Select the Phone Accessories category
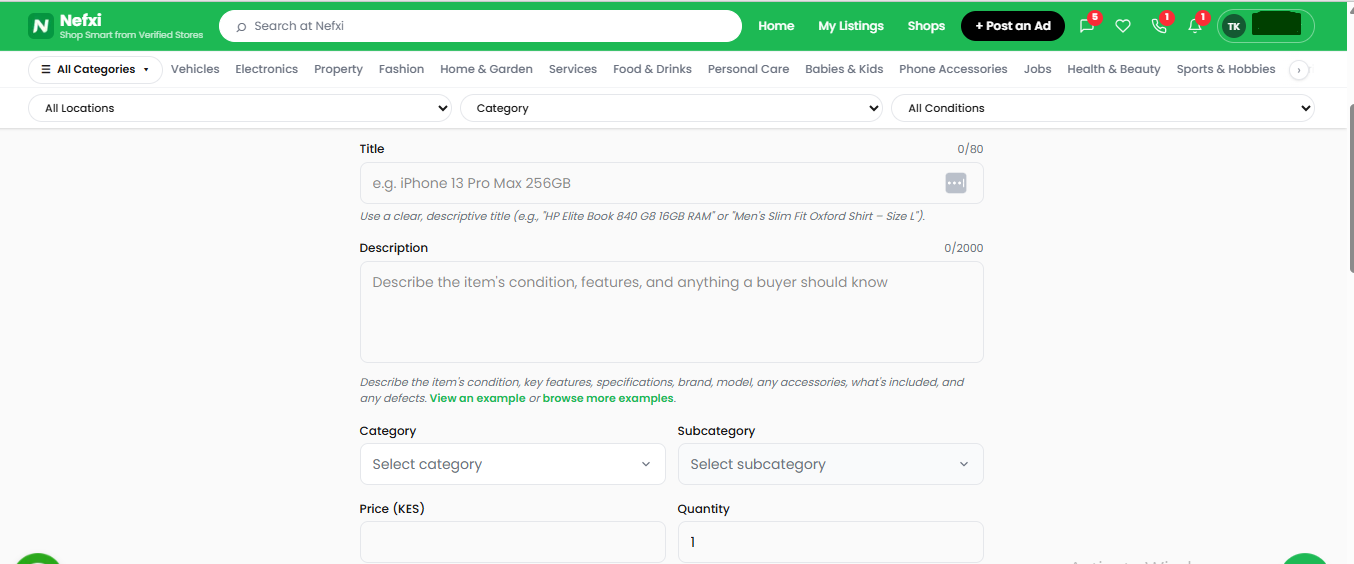 coord(953,69)
